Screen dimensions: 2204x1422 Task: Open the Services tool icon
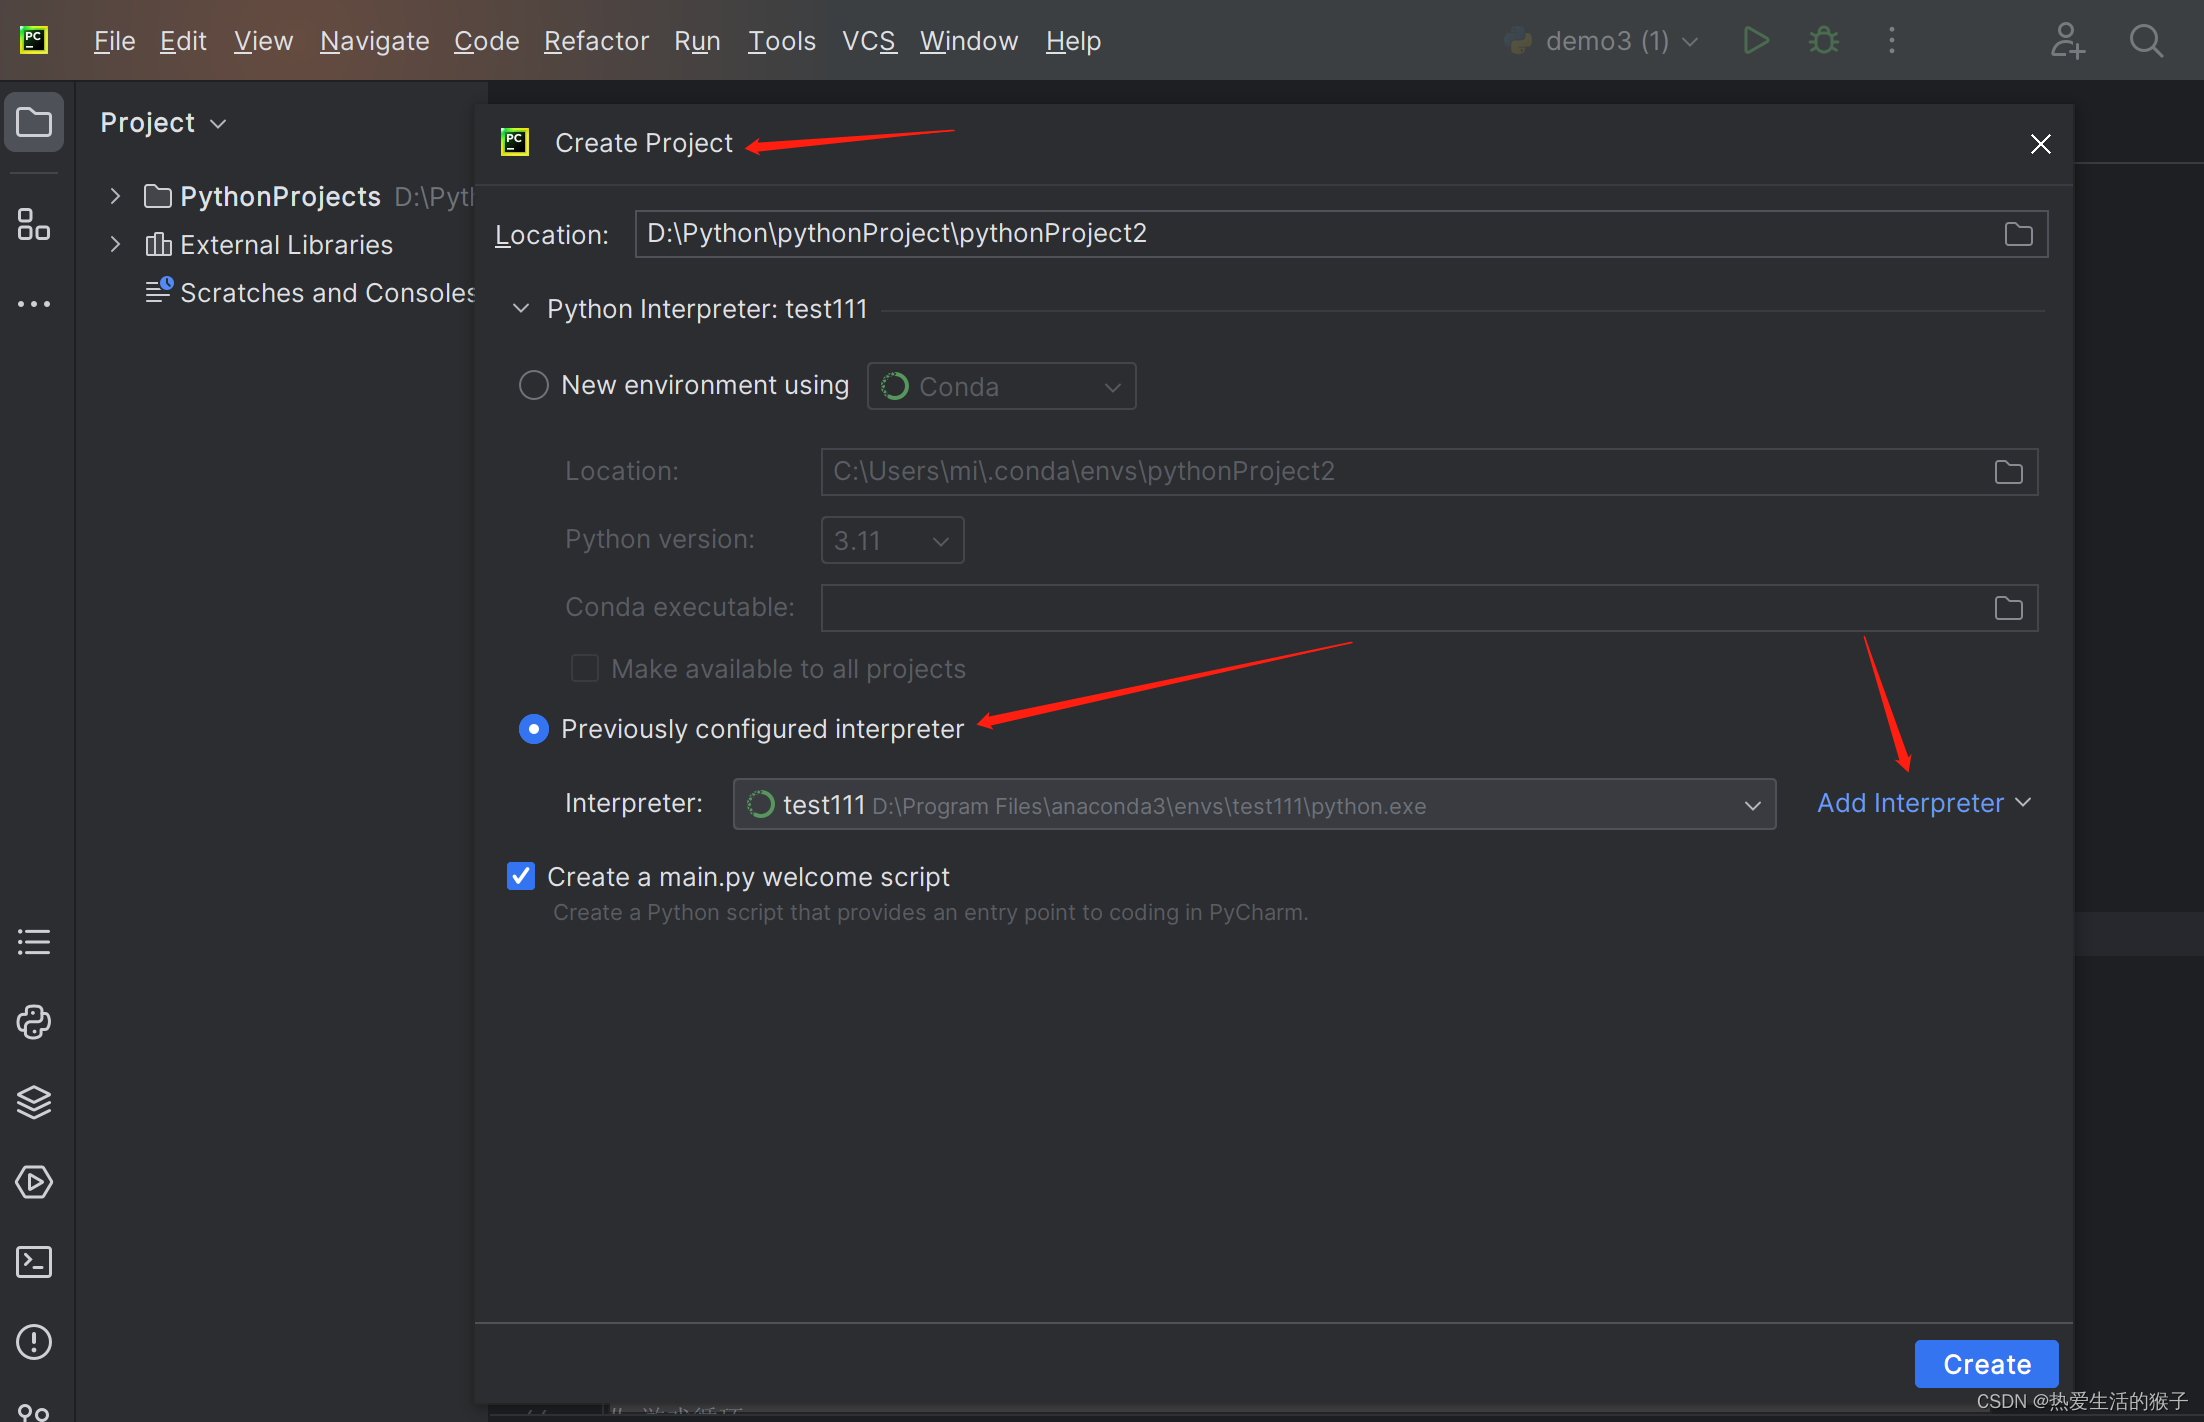click(34, 1182)
